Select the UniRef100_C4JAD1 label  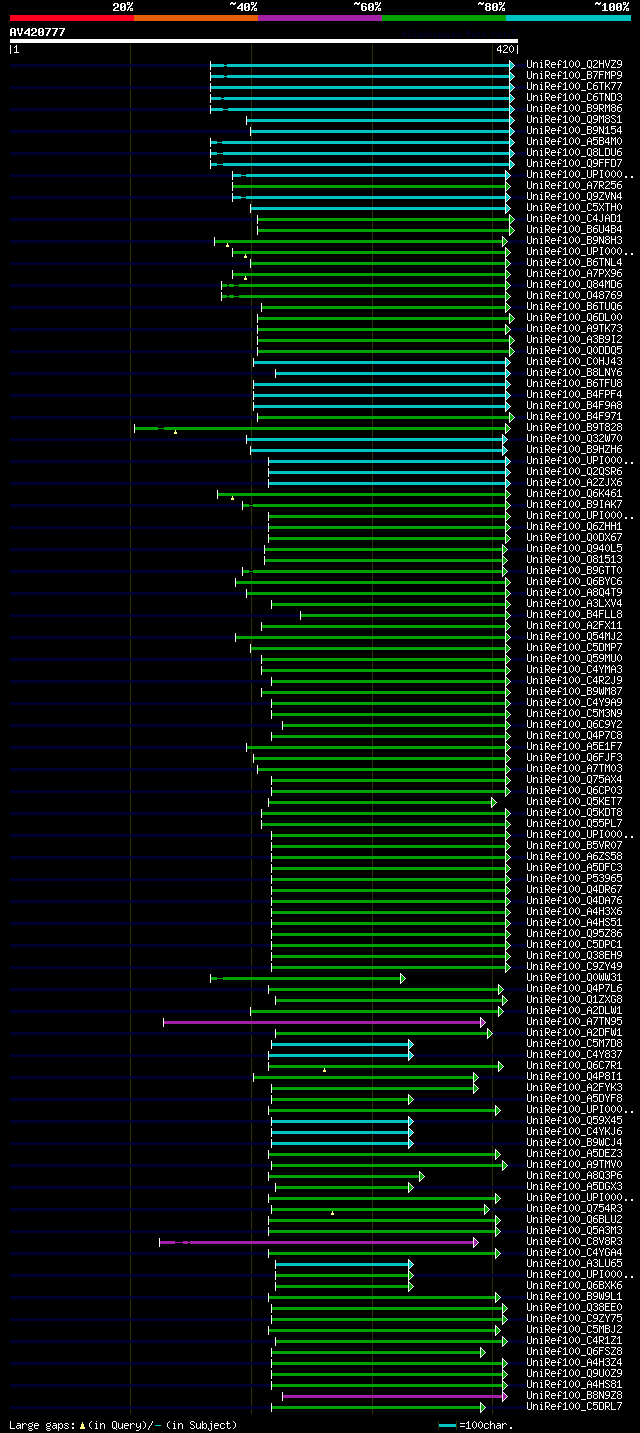coord(574,219)
